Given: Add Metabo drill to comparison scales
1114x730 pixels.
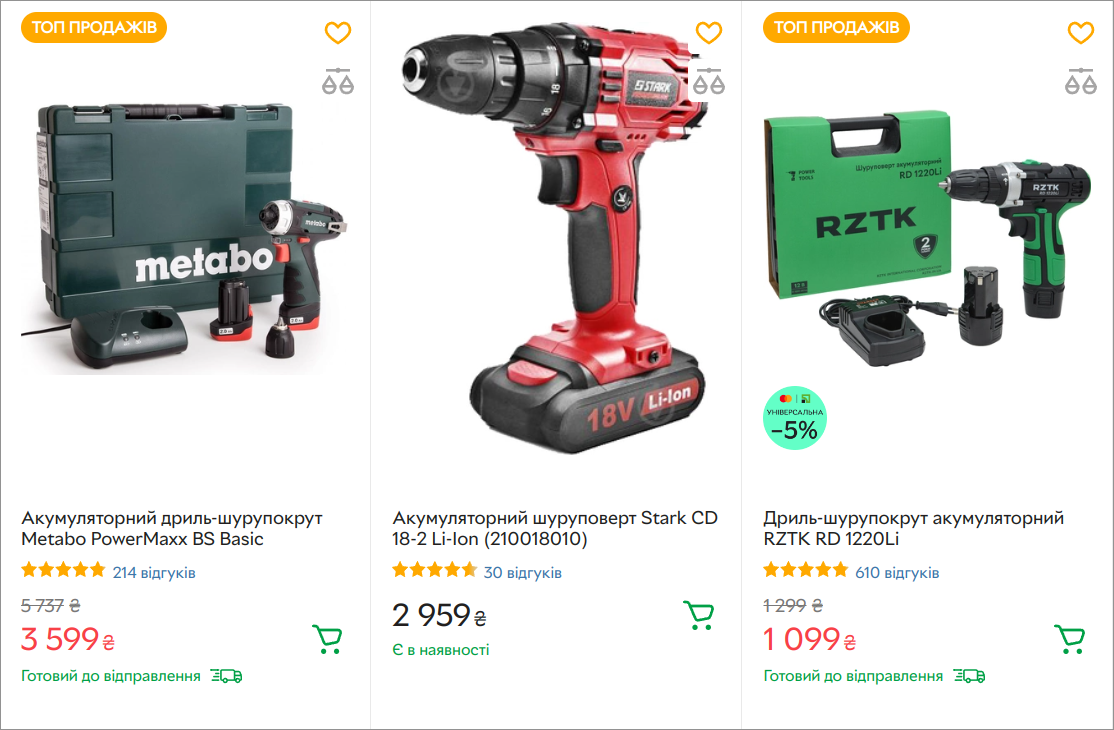Looking at the screenshot, I should point(338,82).
